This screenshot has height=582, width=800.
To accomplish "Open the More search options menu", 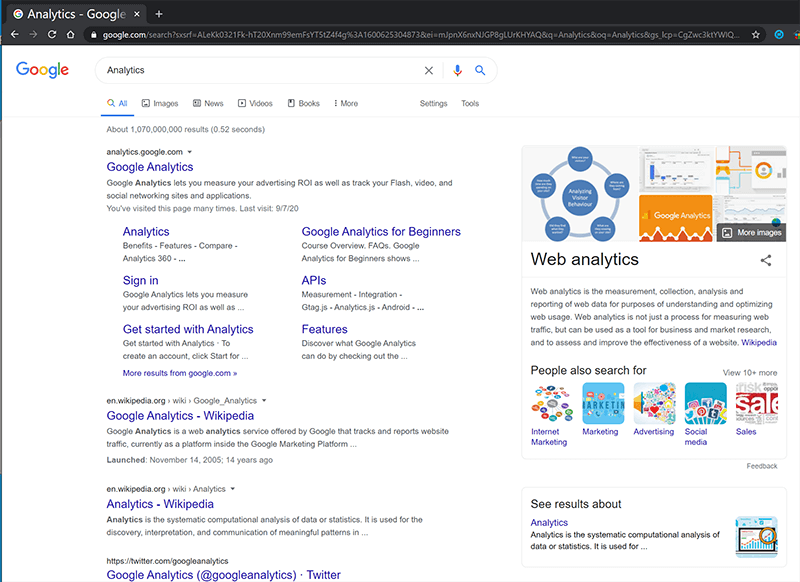I will pyautogui.click(x=345, y=104).
